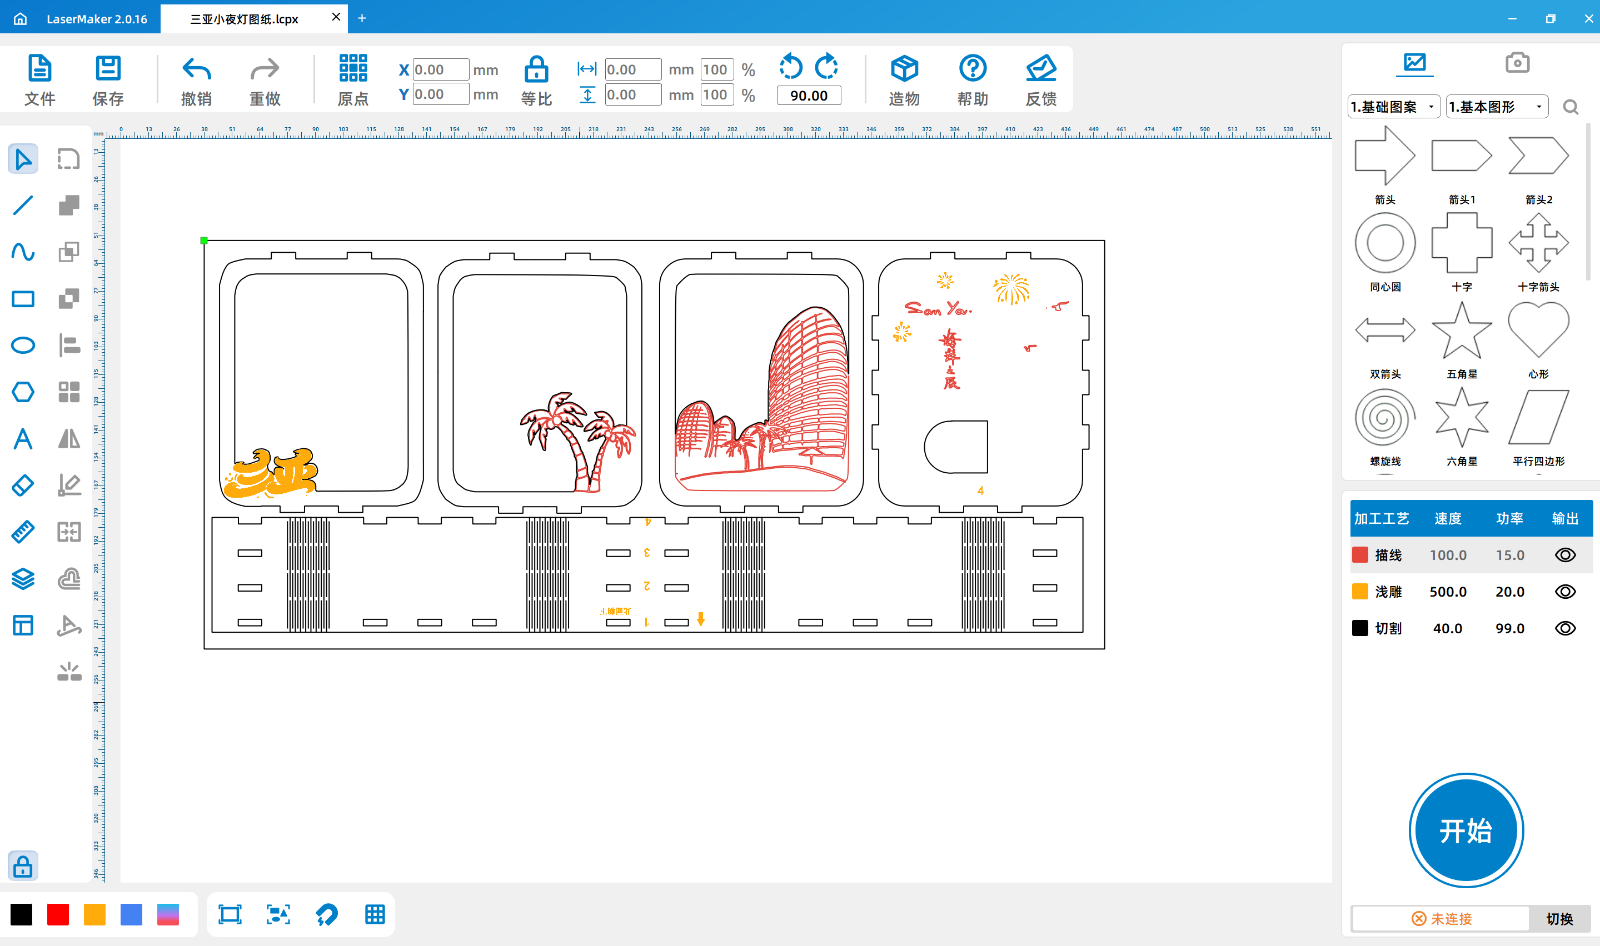Select the curve drawing tool
This screenshot has width=1600, height=946.
(23, 252)
